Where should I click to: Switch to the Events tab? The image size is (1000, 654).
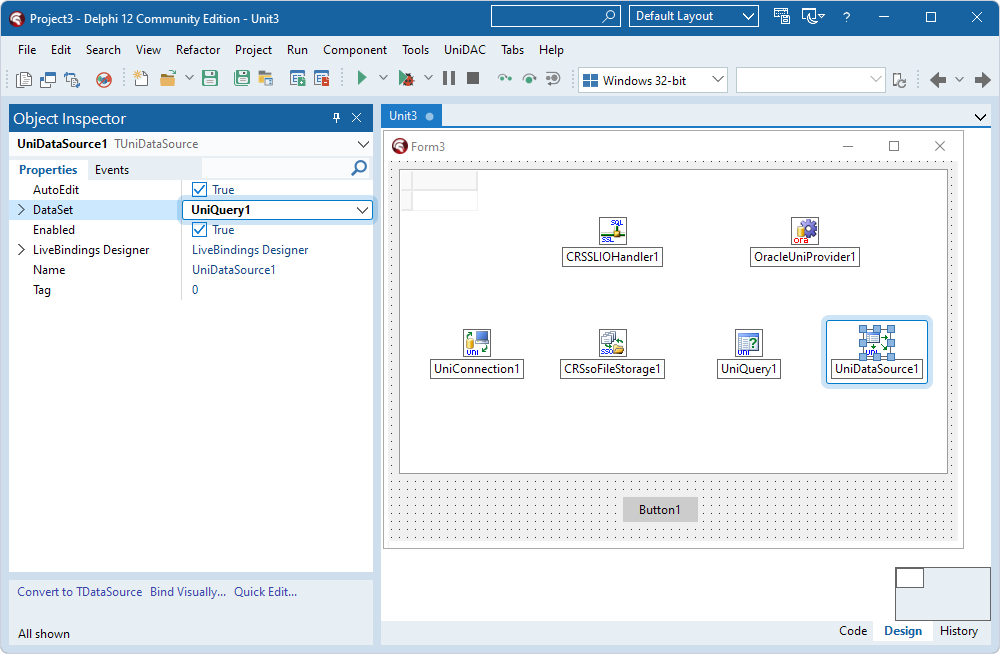[x=112, y=170]
